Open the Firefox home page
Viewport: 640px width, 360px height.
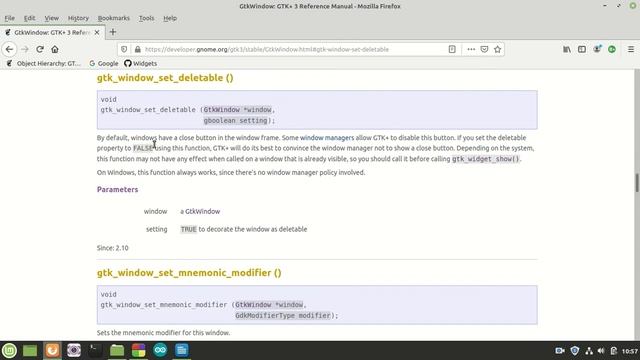pyautogui.click(x=55, y=49)
